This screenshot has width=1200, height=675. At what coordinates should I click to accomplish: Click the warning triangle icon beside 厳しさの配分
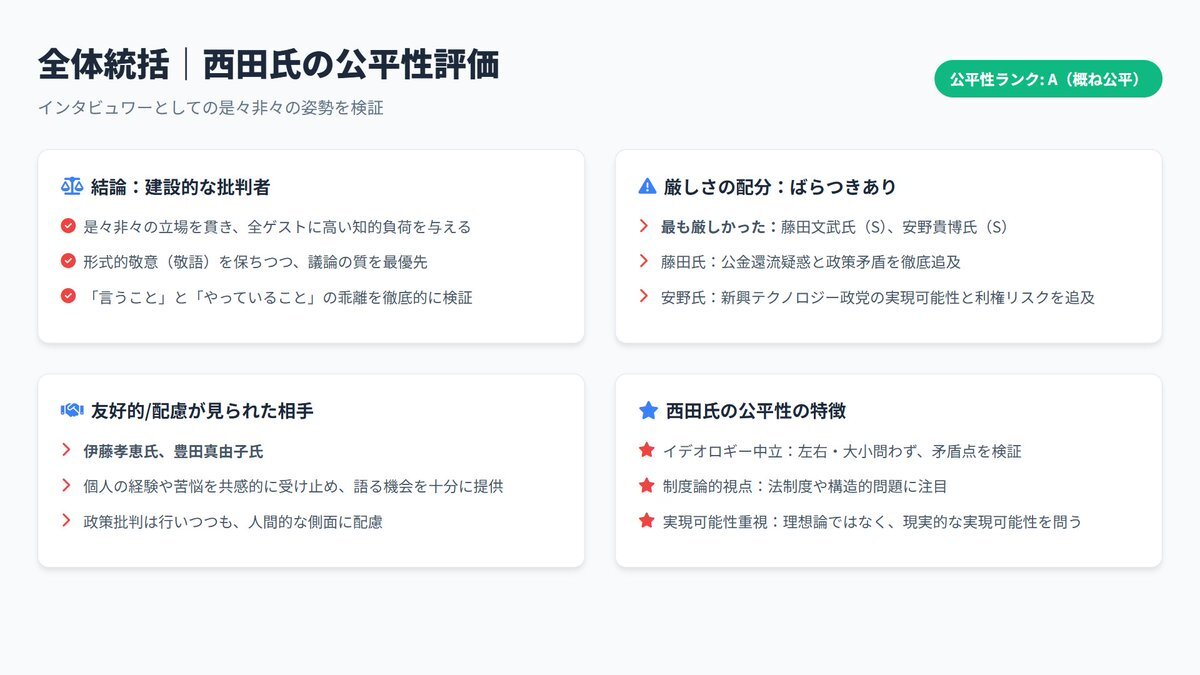click(647, 186)
